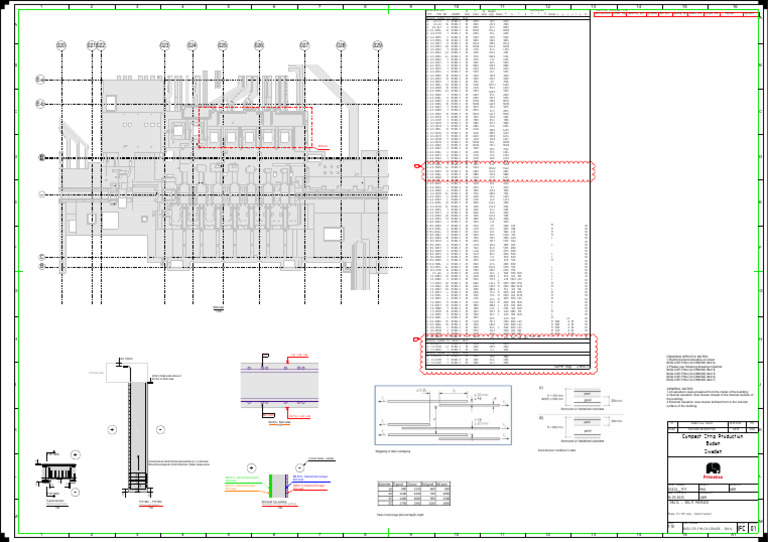Select the red dashed boundary on the plan
768x542 pixels.
(255, 127)
